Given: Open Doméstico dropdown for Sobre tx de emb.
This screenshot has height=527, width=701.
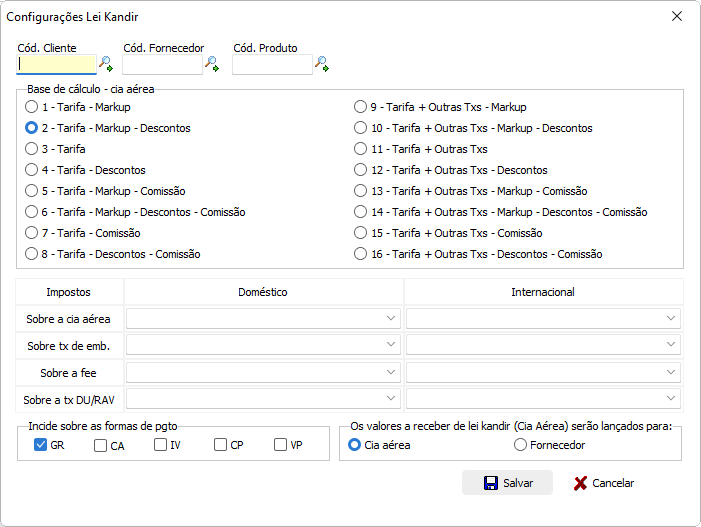Looking at the screenshot, I should coord(263,345).
